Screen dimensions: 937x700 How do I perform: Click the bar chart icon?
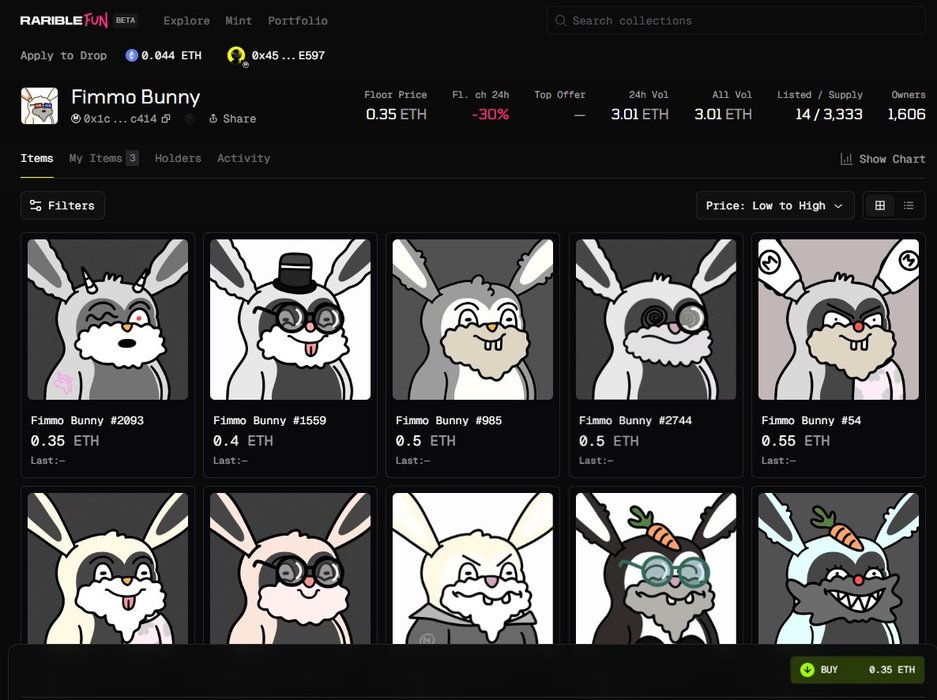coord(846,159)
